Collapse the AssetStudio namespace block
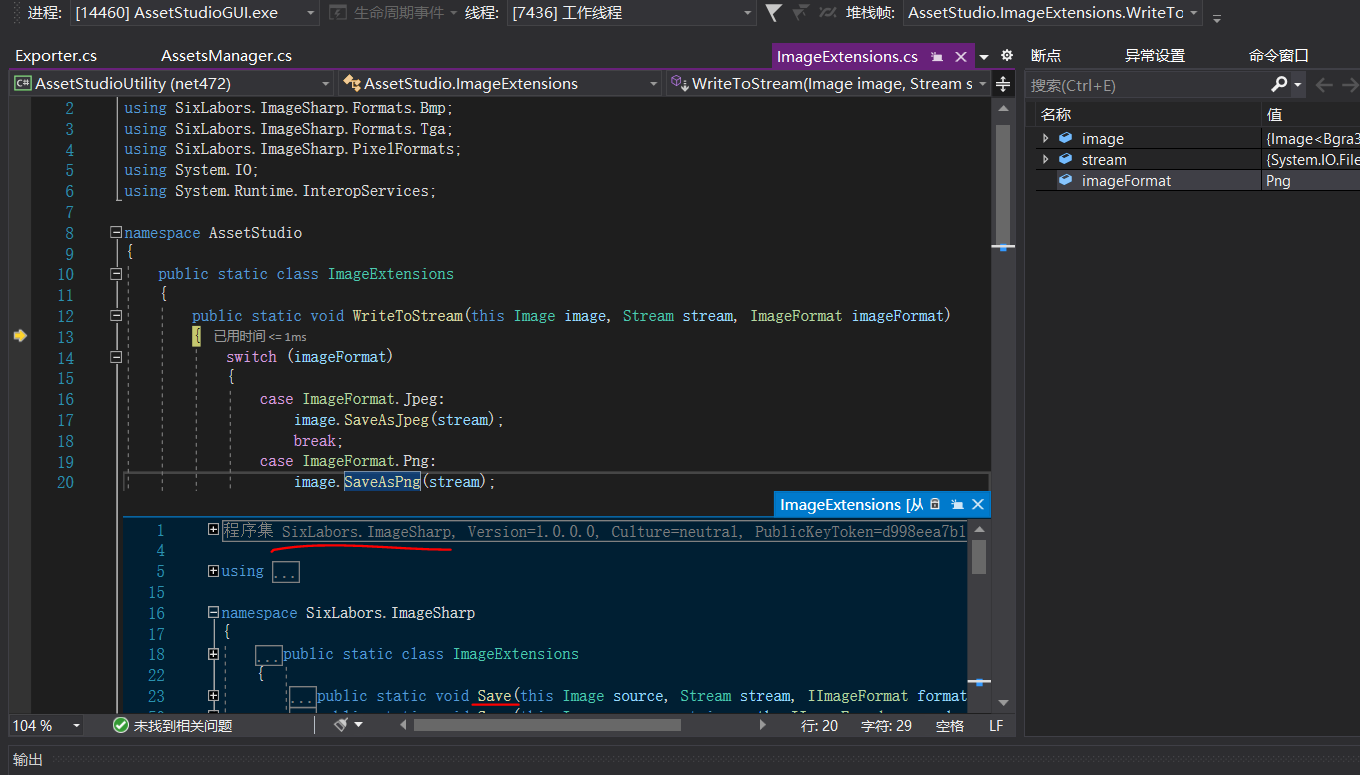The width and height of the screenshot is (1360, 775). 116,233
